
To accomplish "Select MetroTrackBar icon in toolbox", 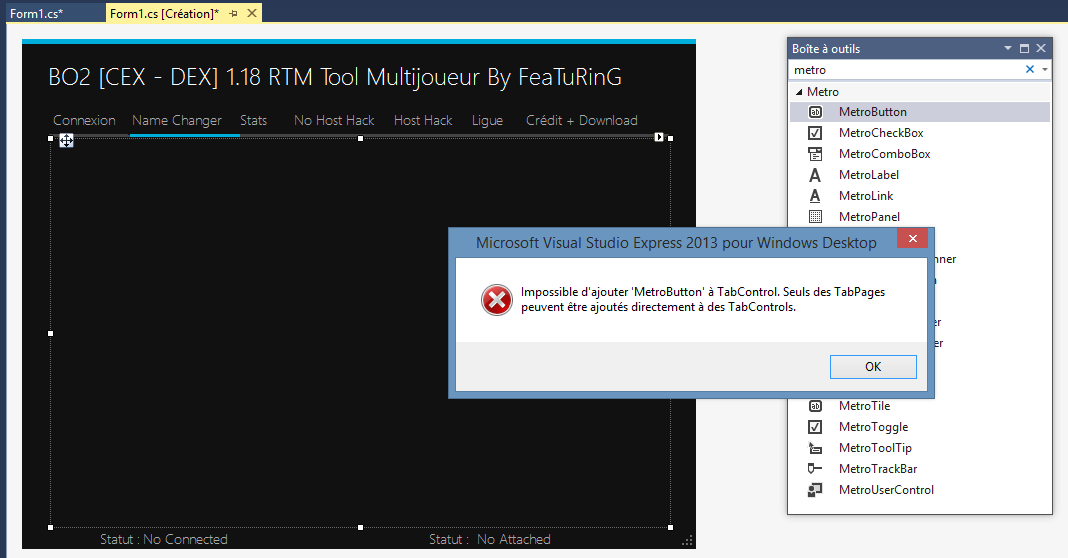I will point(815,469).
